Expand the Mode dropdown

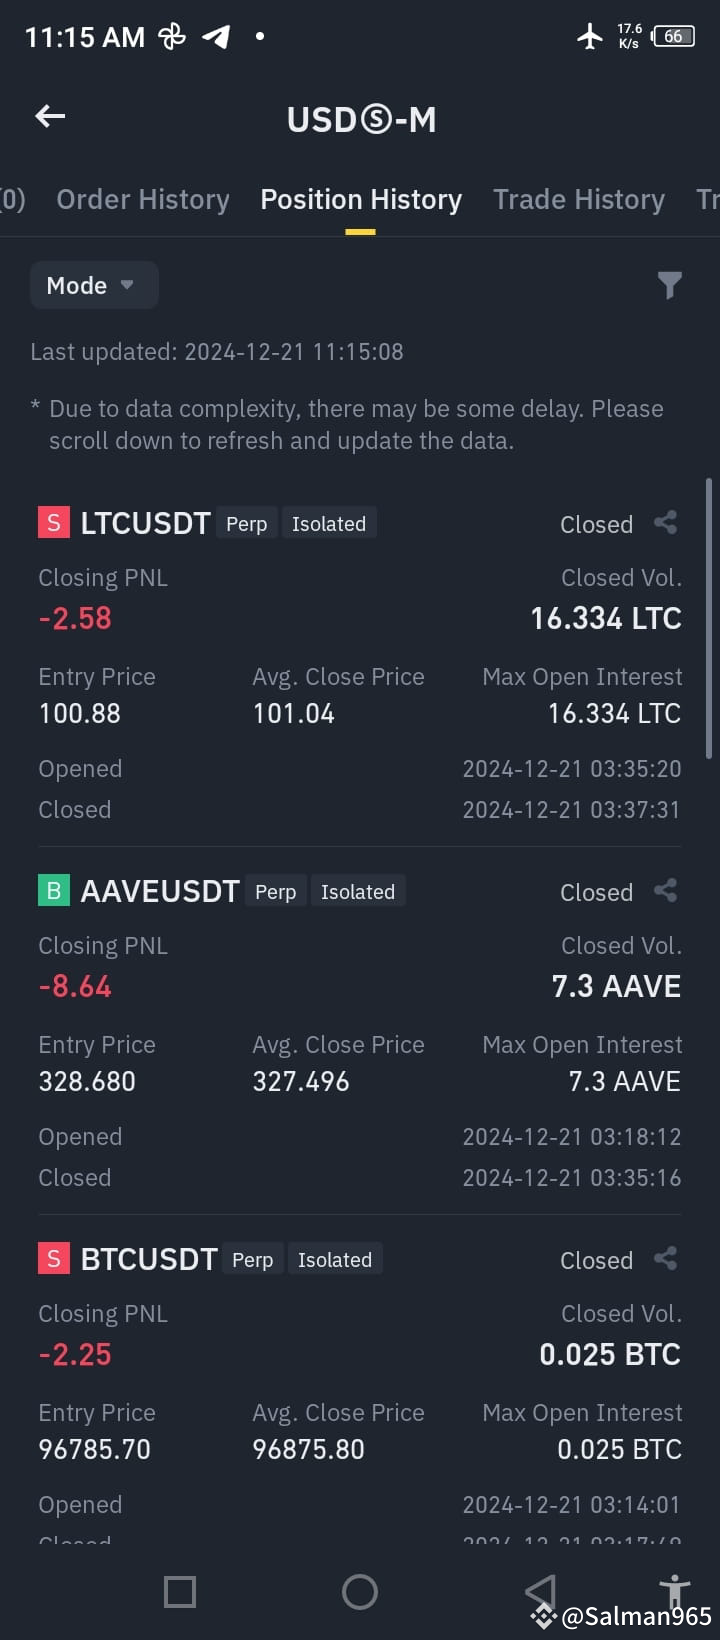point(94,285)
